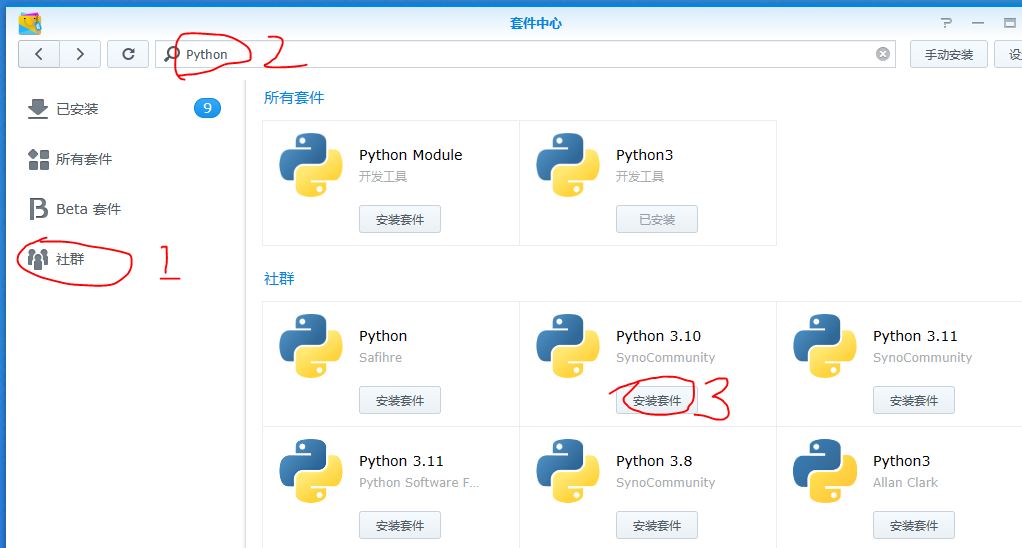Install the Python 3.10 SynoCommunity package
Viewport: 1022px width, 548px height.
click(x=656, y=400)
